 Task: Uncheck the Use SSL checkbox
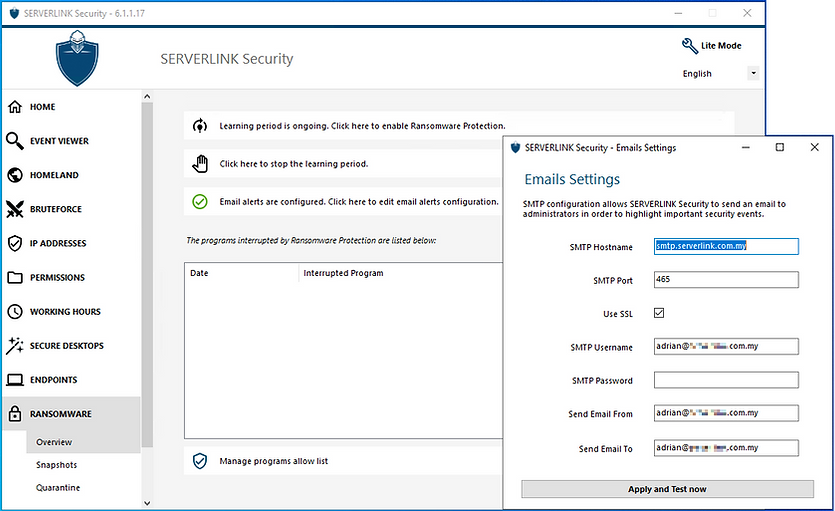click(x=659, y=313)
